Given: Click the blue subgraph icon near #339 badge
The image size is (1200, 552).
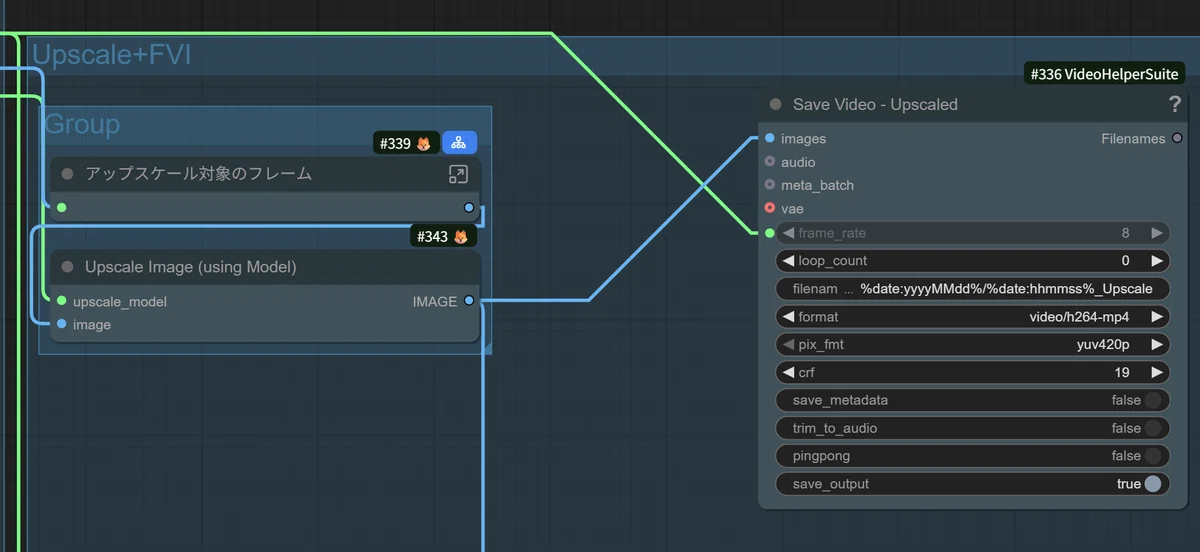Looking at the screenshot, I should [x=459, y=143].
